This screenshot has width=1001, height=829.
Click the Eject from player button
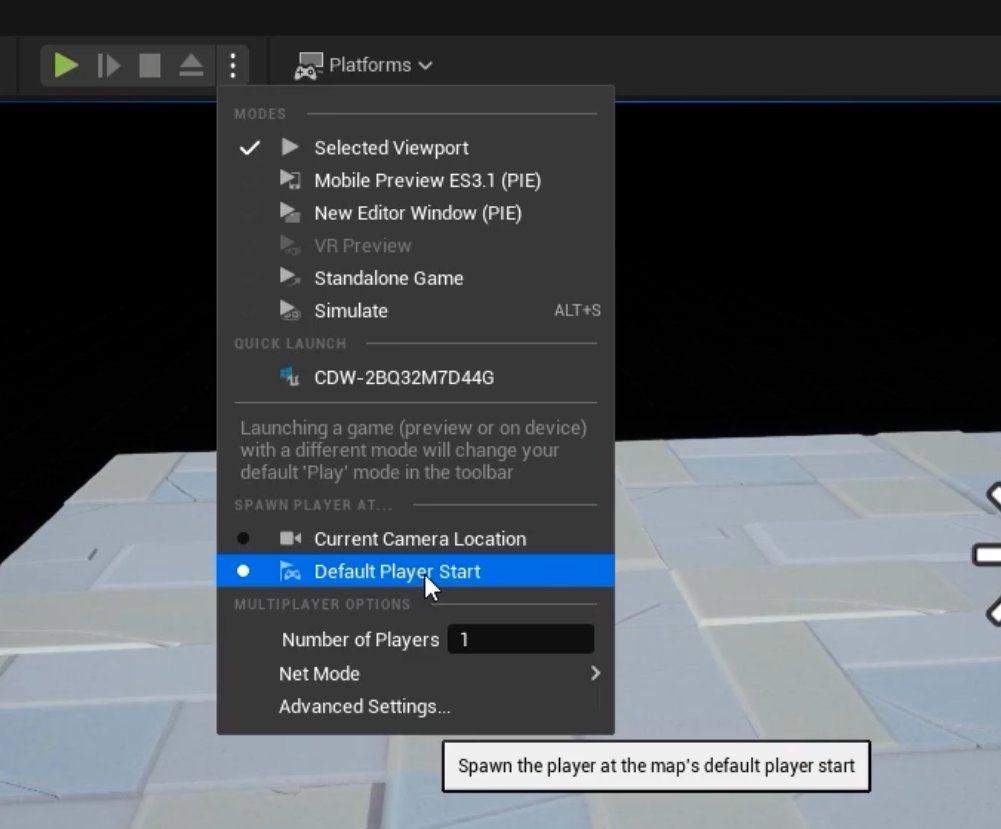pyautogui.click(x=191, y=65)
